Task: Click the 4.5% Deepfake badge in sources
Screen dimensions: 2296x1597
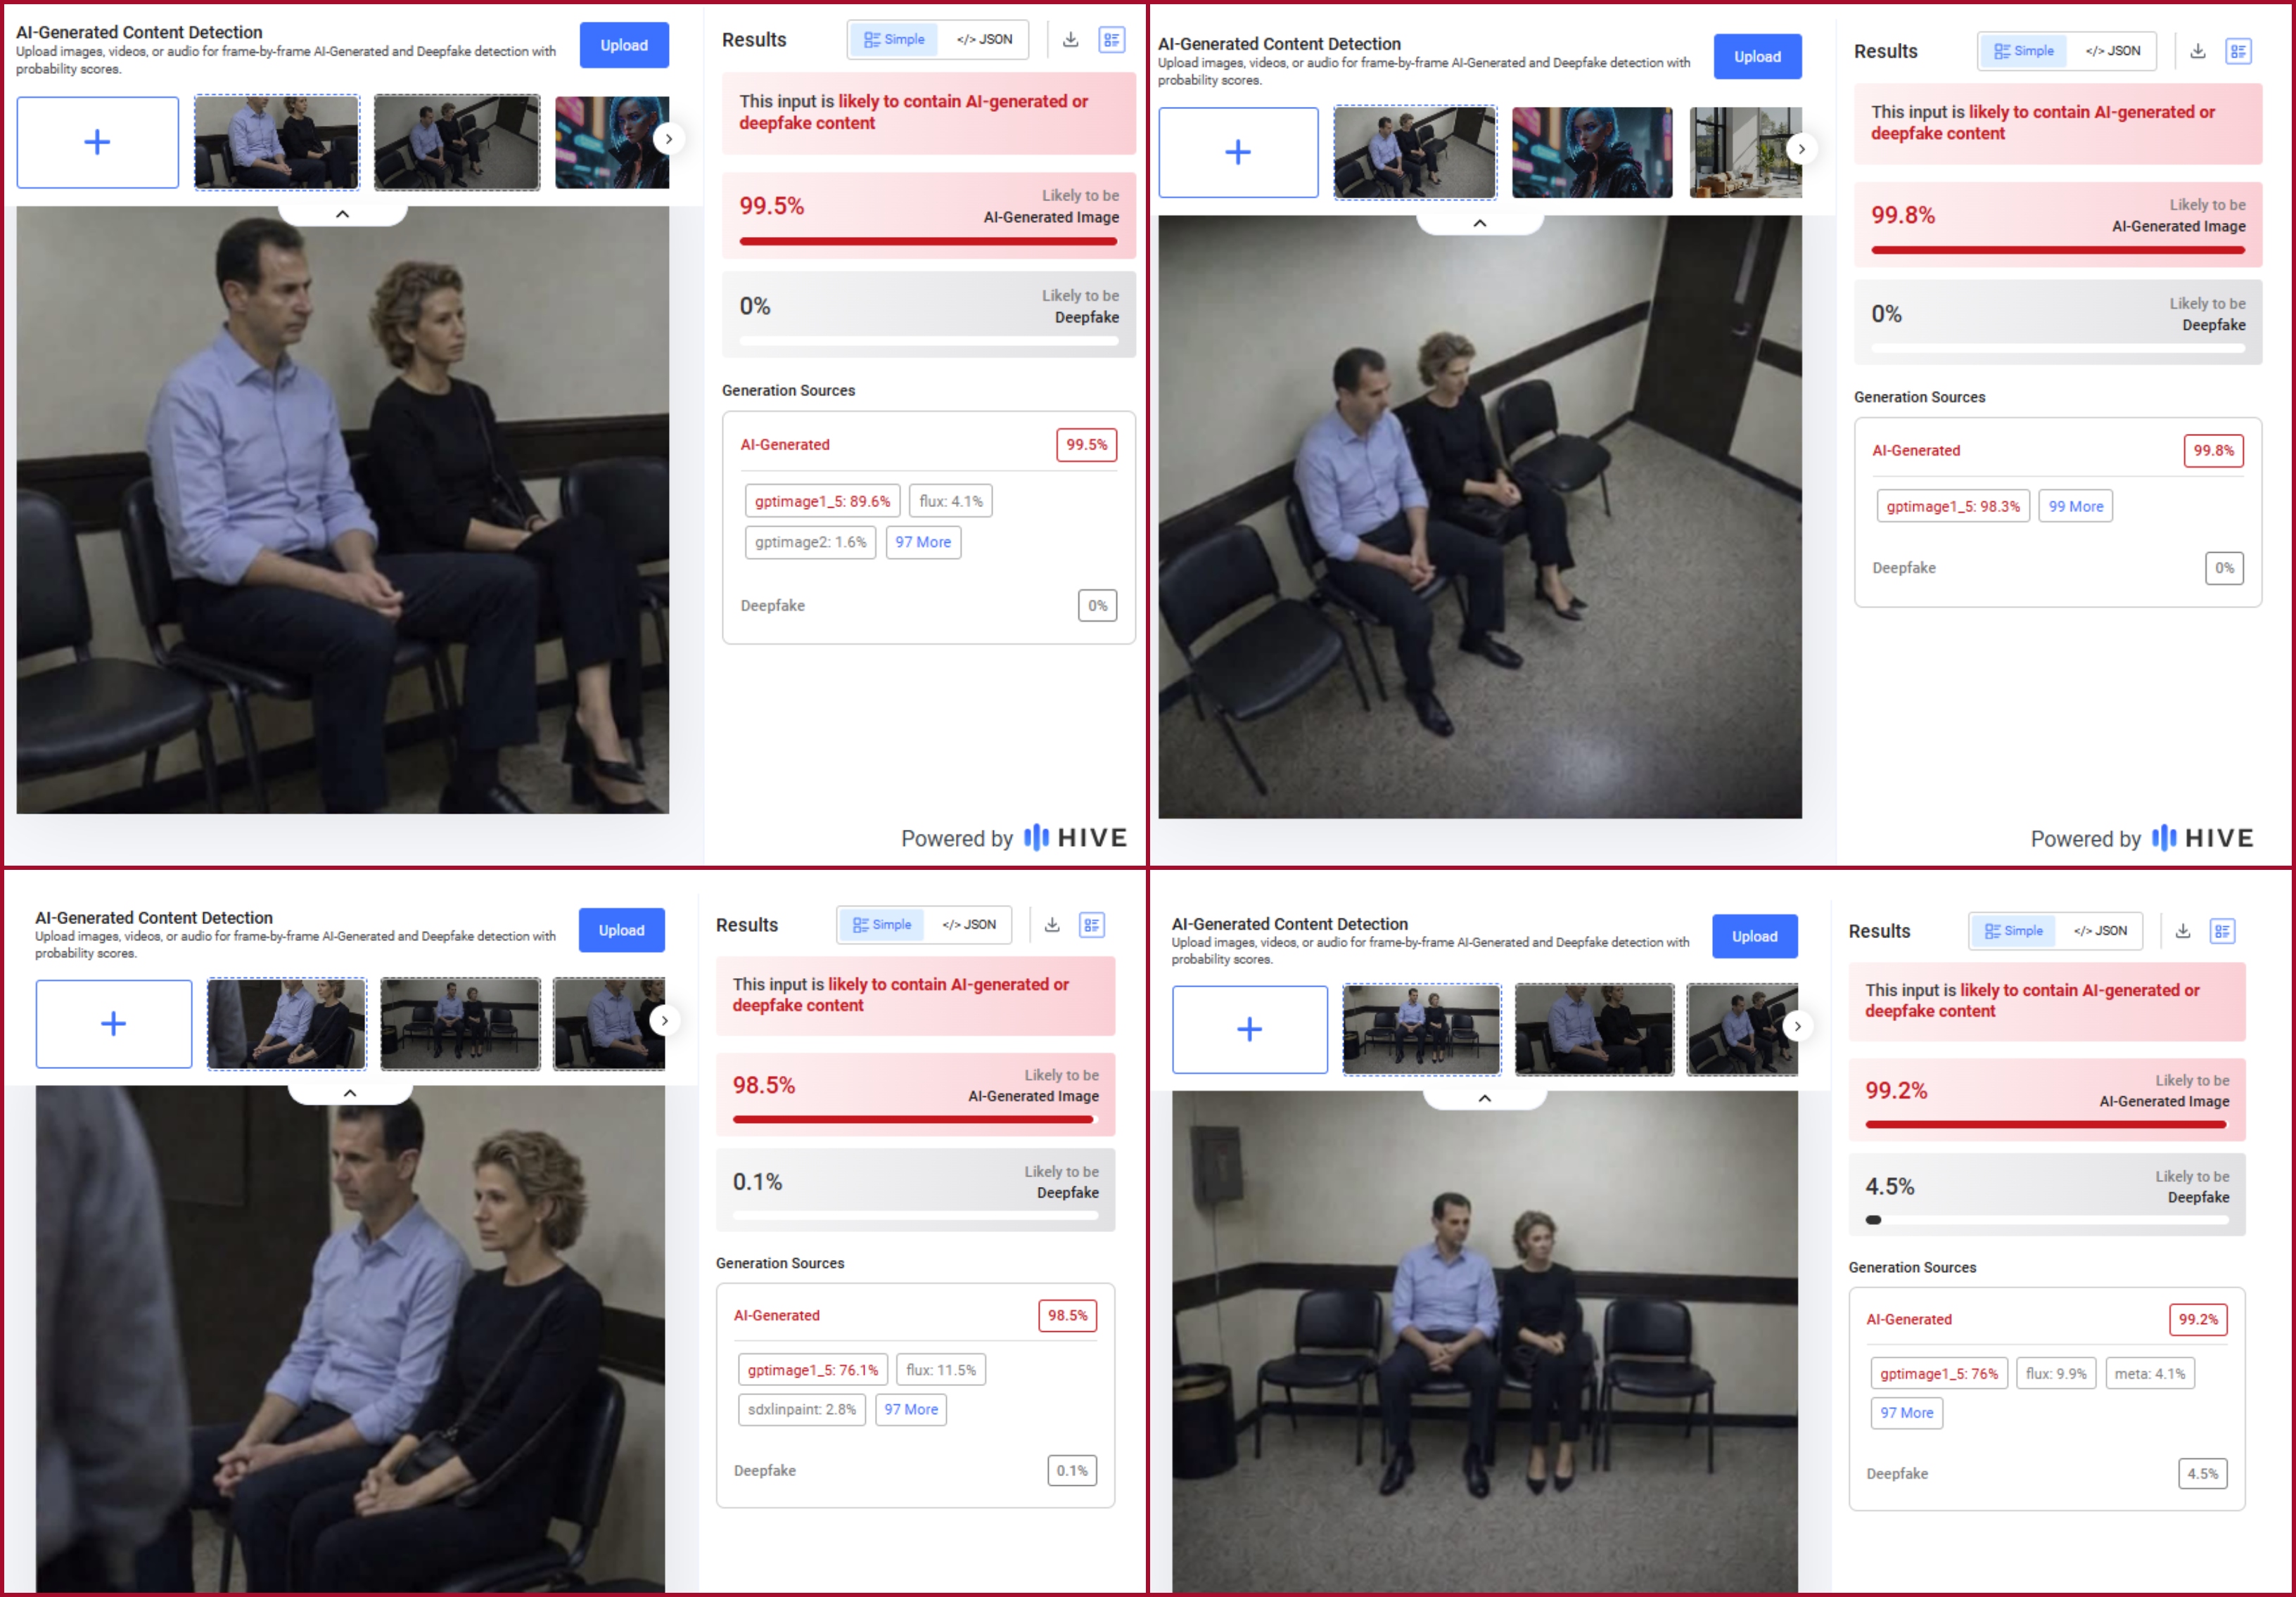Action: 2202,1474
